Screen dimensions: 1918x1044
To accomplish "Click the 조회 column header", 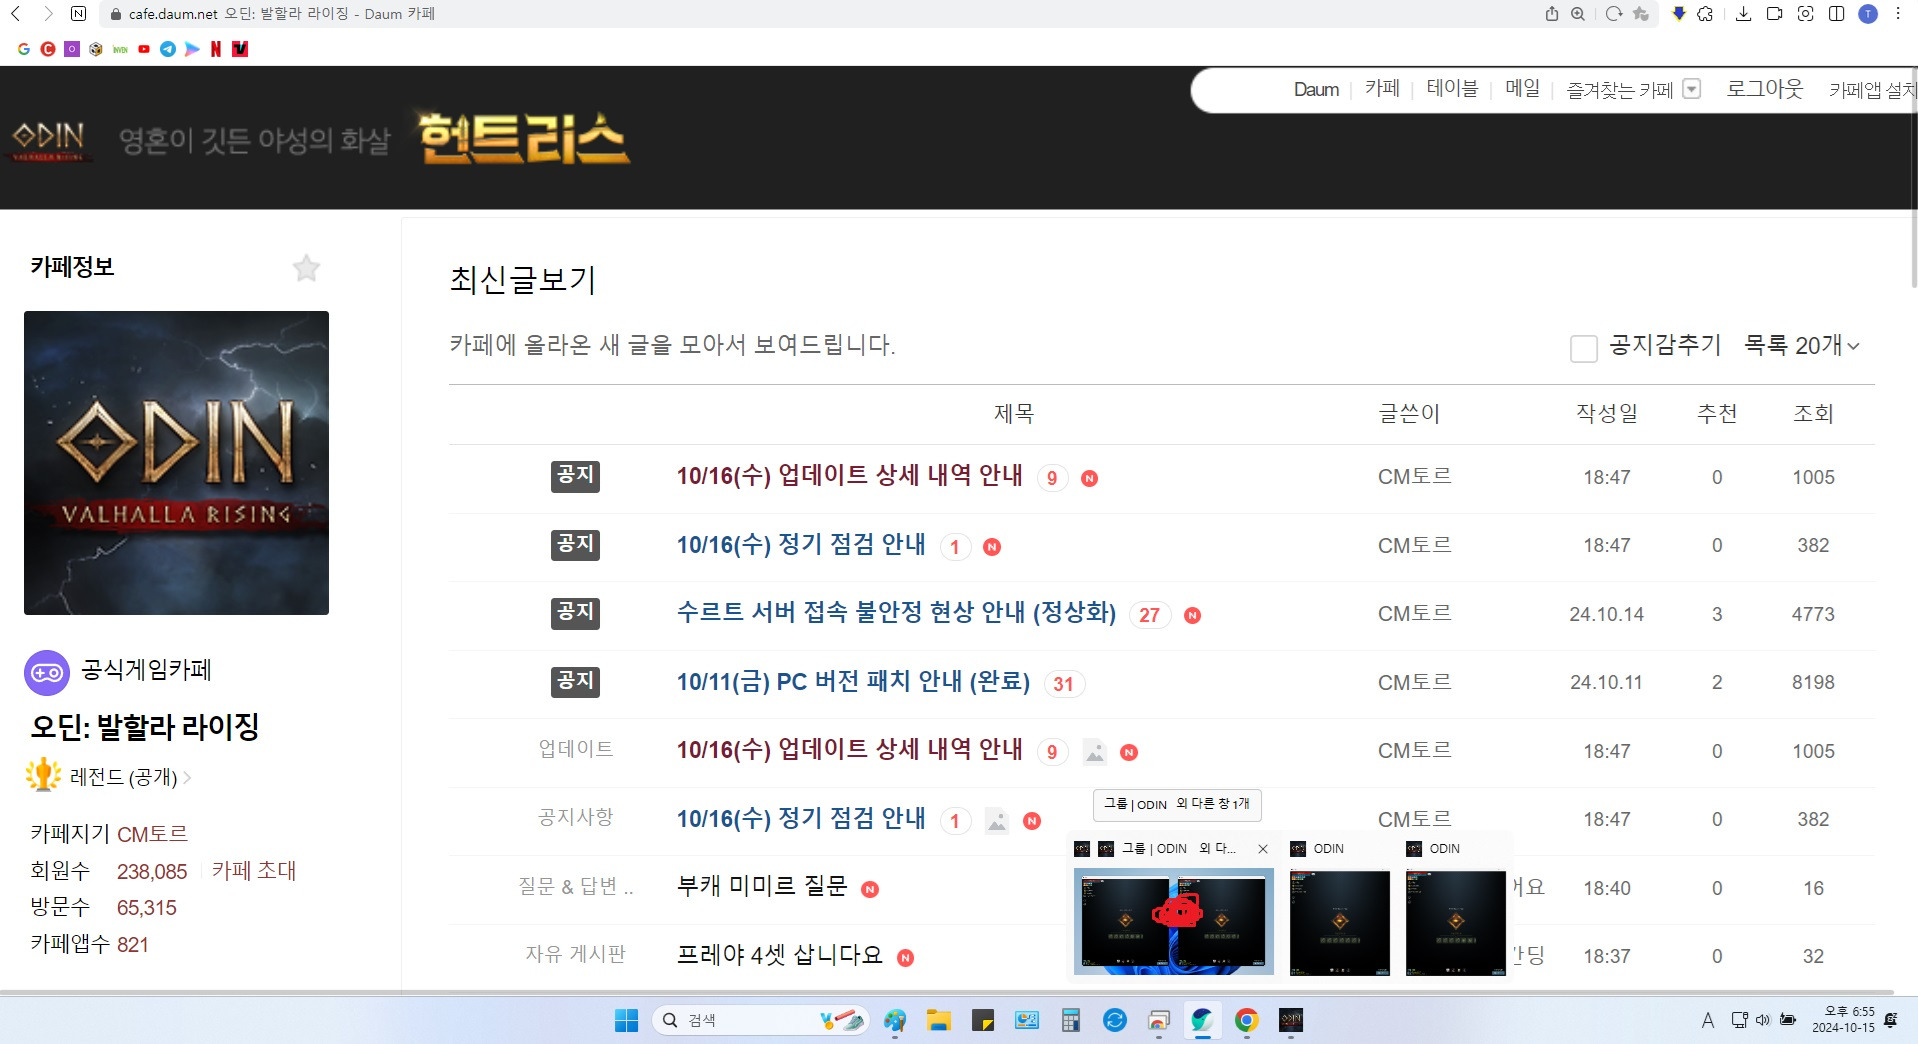I will [1813, 413].
